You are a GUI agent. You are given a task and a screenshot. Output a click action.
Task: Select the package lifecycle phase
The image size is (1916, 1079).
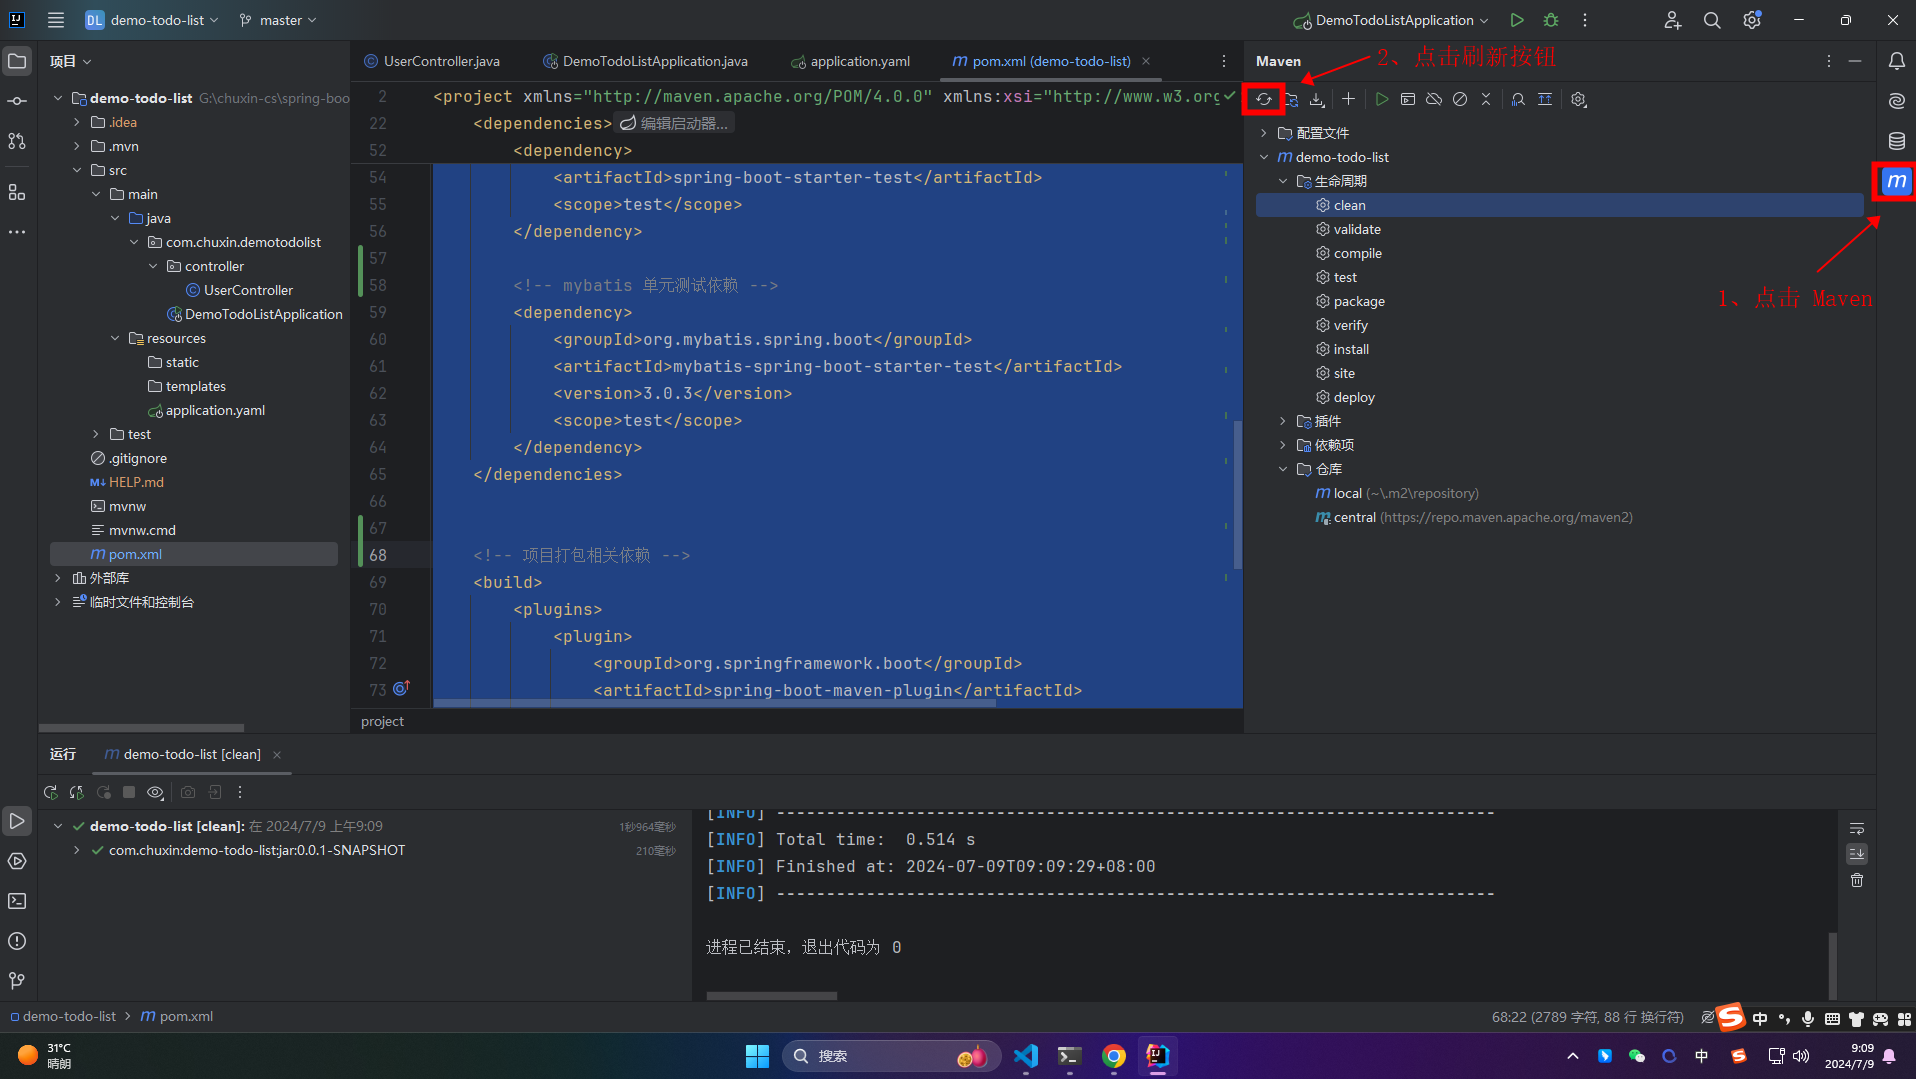[x=1359, y=301]
